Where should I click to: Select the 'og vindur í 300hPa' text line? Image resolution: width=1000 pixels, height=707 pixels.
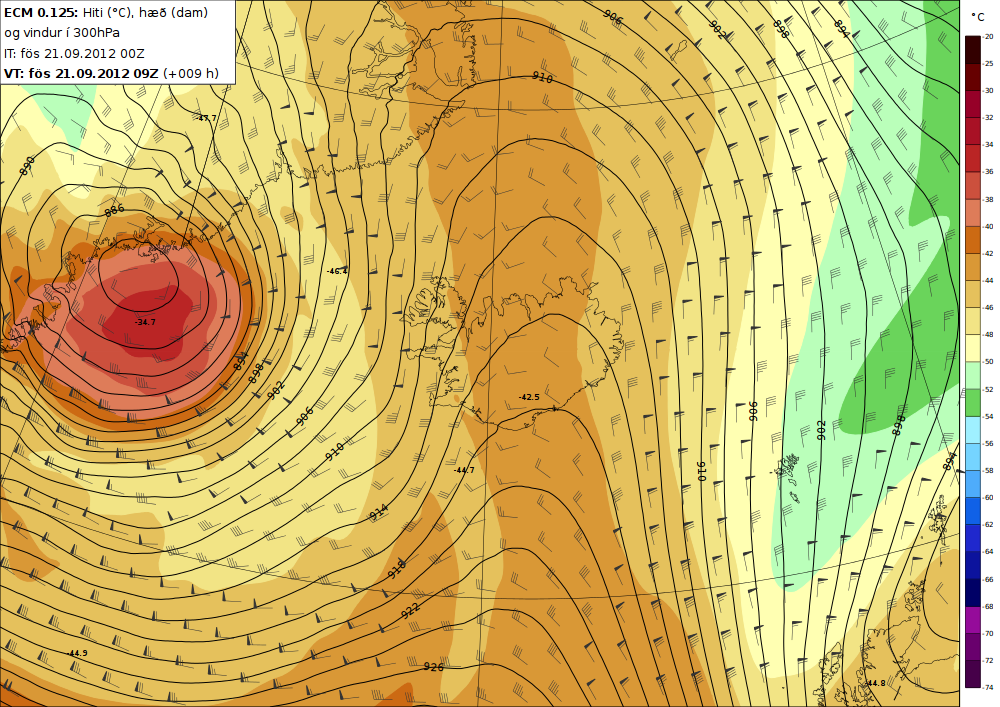[62, 33]
